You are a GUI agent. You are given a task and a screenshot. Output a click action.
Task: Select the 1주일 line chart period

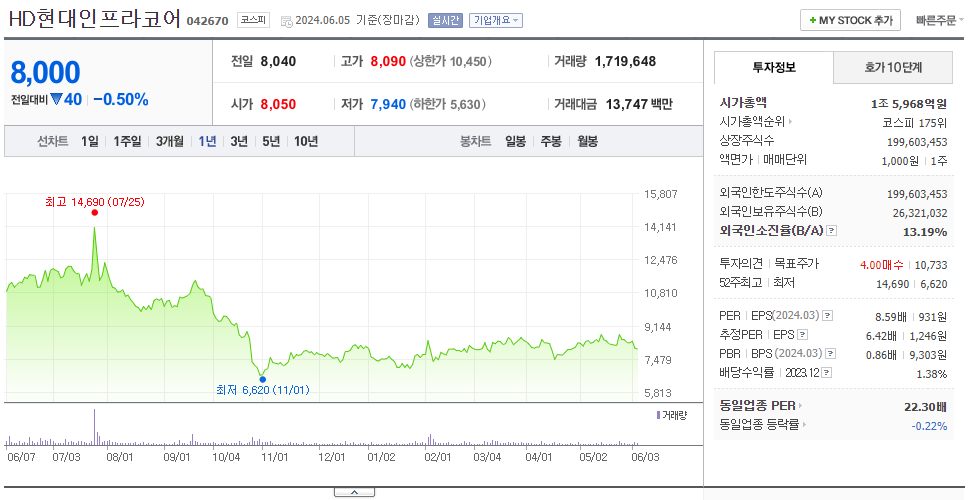127,141
